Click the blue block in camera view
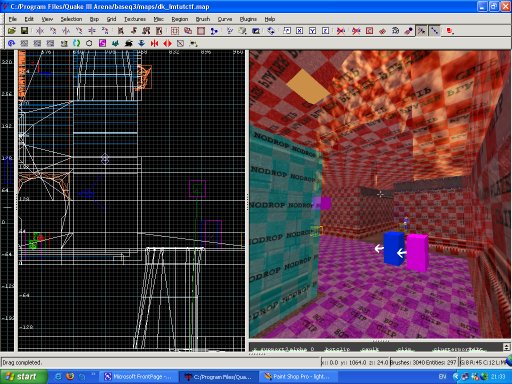Screen dimensions: 512x384 click(x=394, y=249)
